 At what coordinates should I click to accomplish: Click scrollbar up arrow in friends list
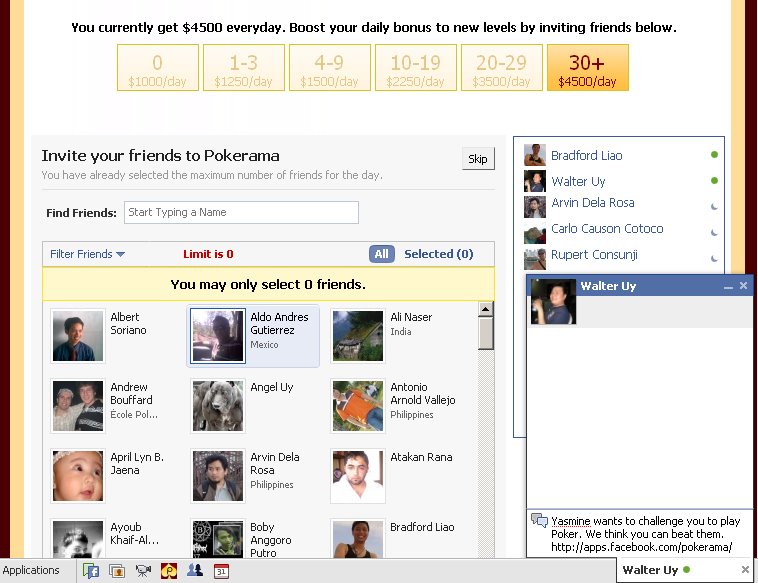pyautogui.click(x=485, y=309)
